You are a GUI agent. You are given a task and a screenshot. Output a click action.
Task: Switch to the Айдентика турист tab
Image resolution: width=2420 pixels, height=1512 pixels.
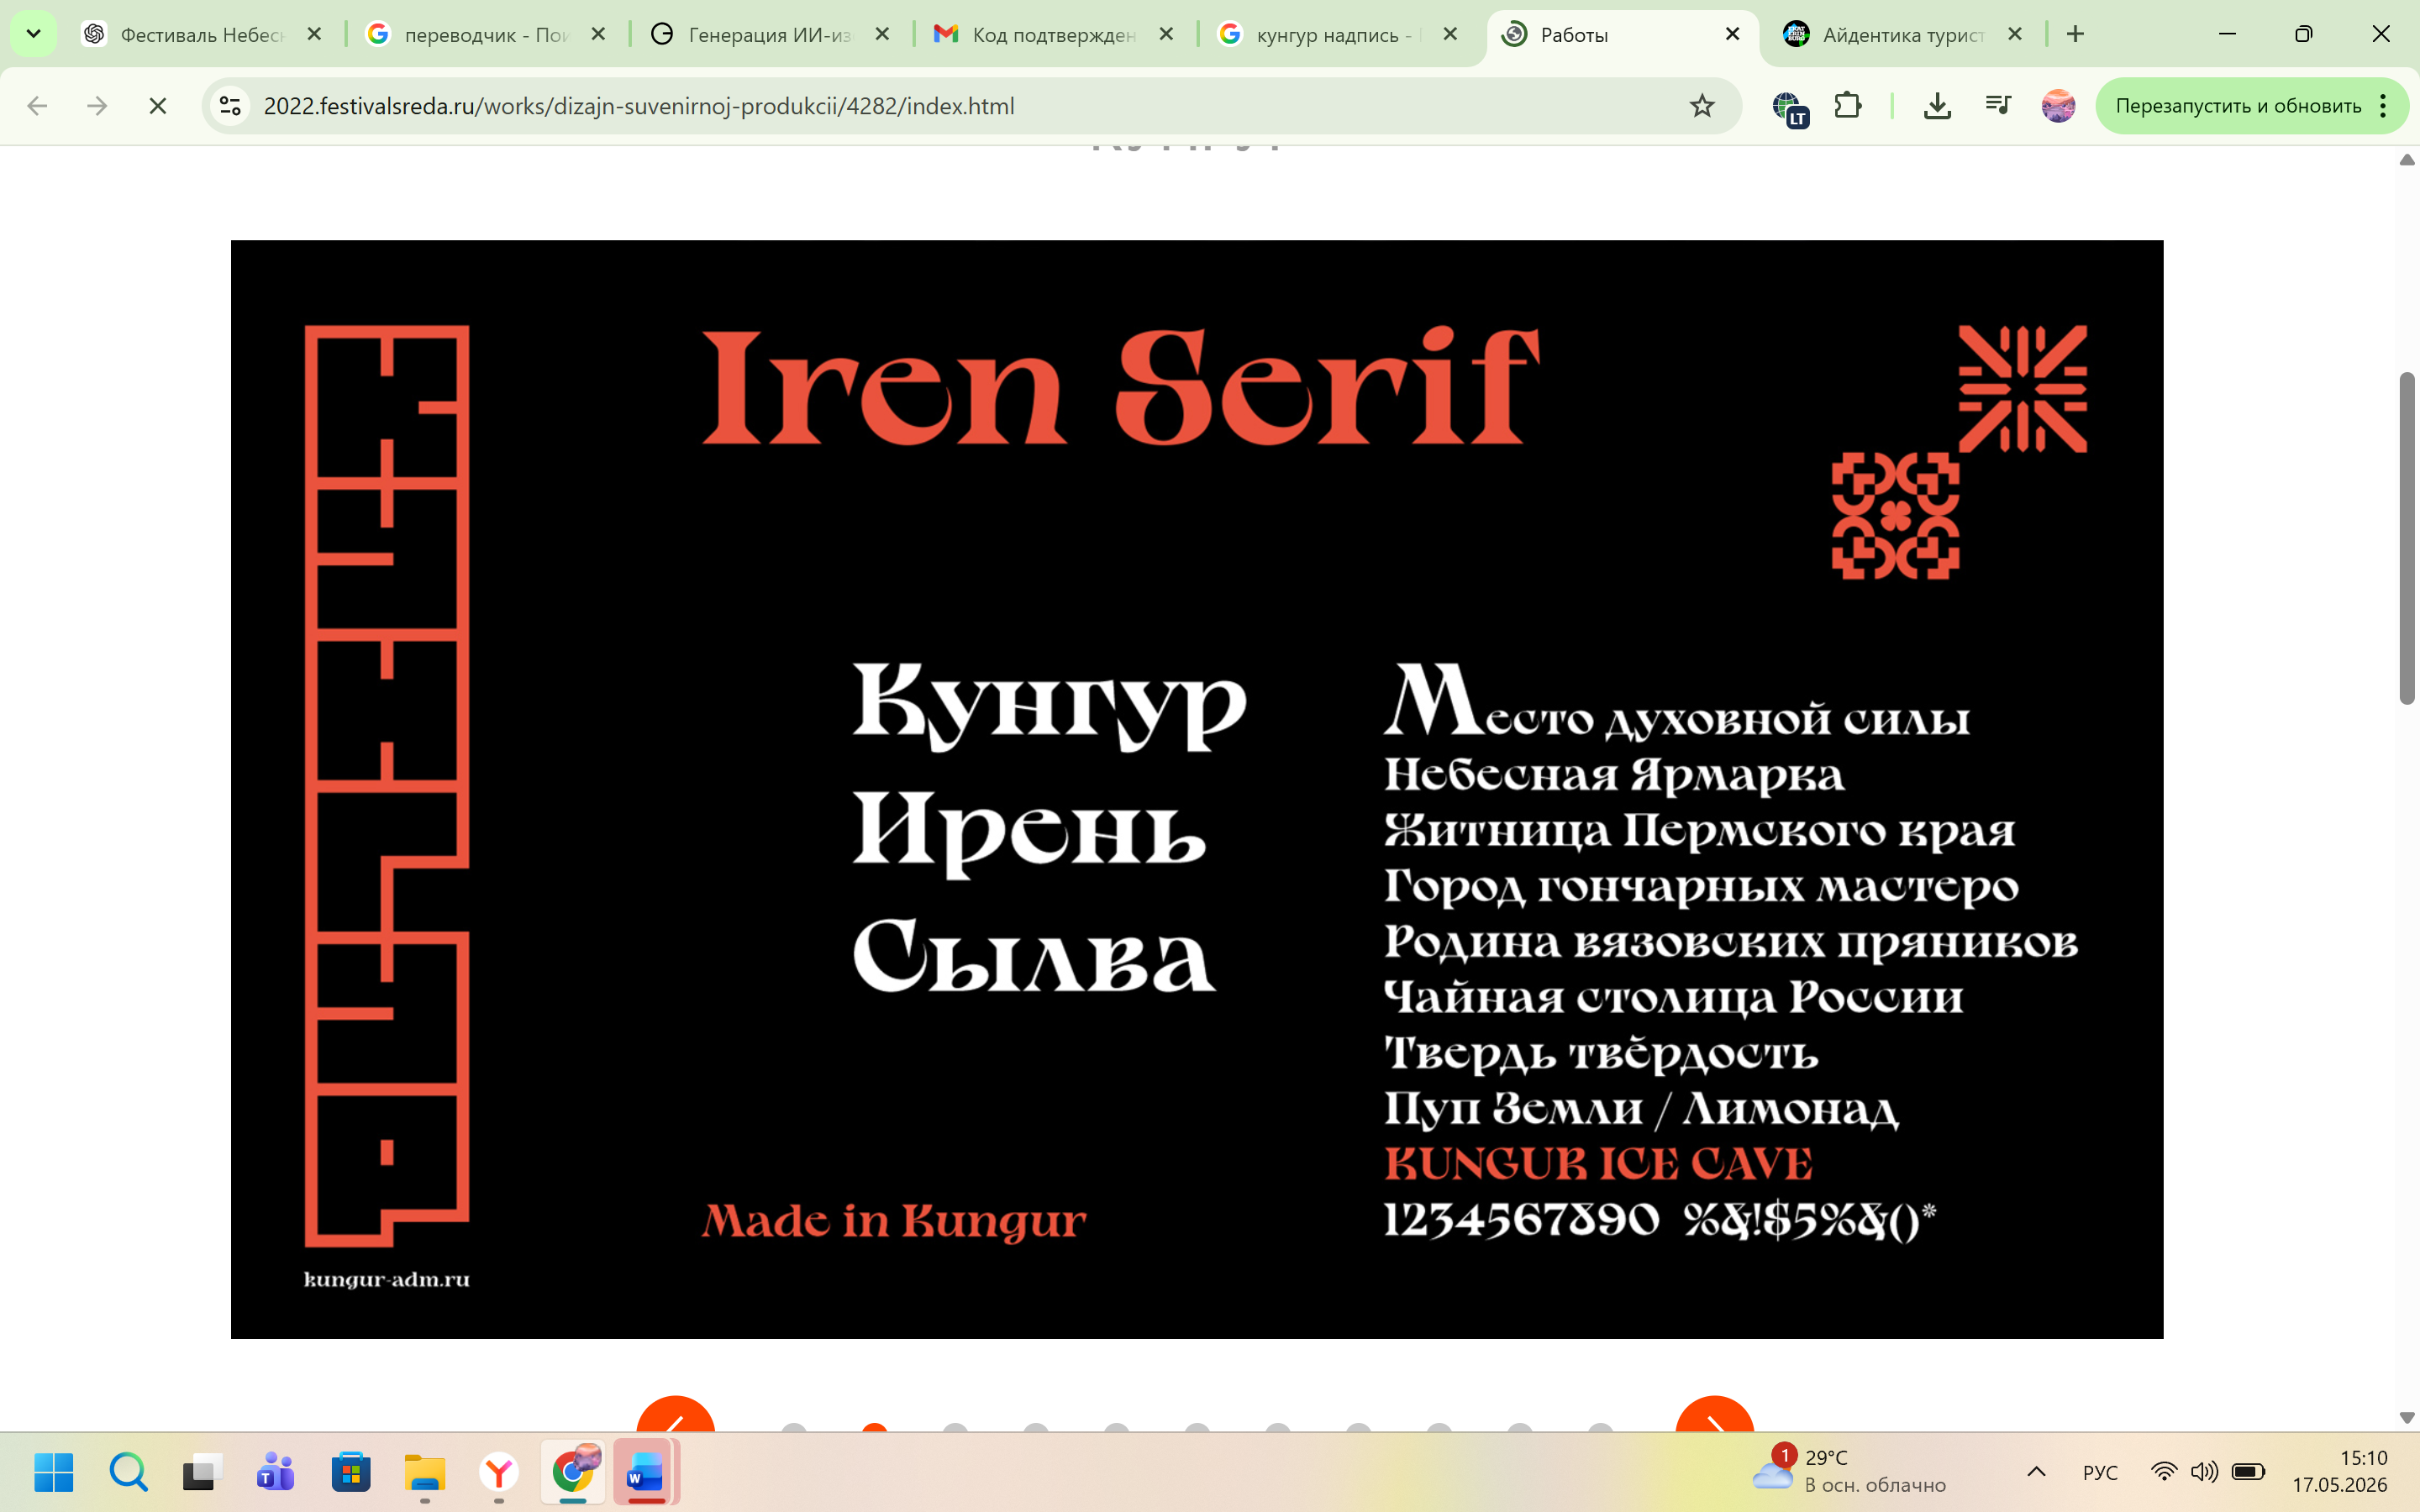point(1903,34)
